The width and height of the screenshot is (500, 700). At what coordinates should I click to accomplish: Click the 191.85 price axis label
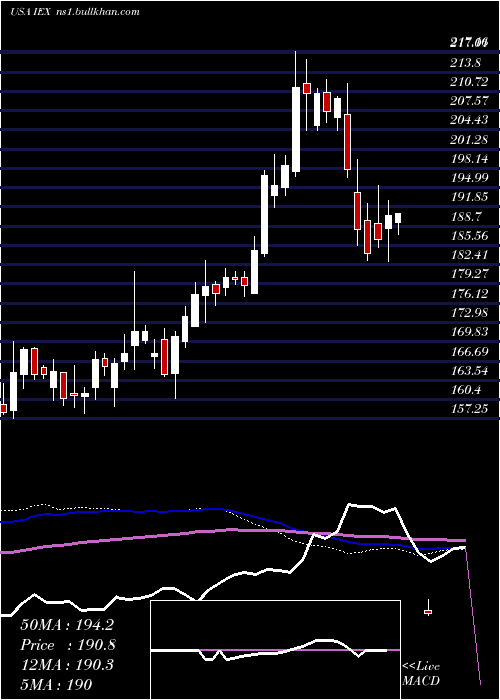[469, 197]
